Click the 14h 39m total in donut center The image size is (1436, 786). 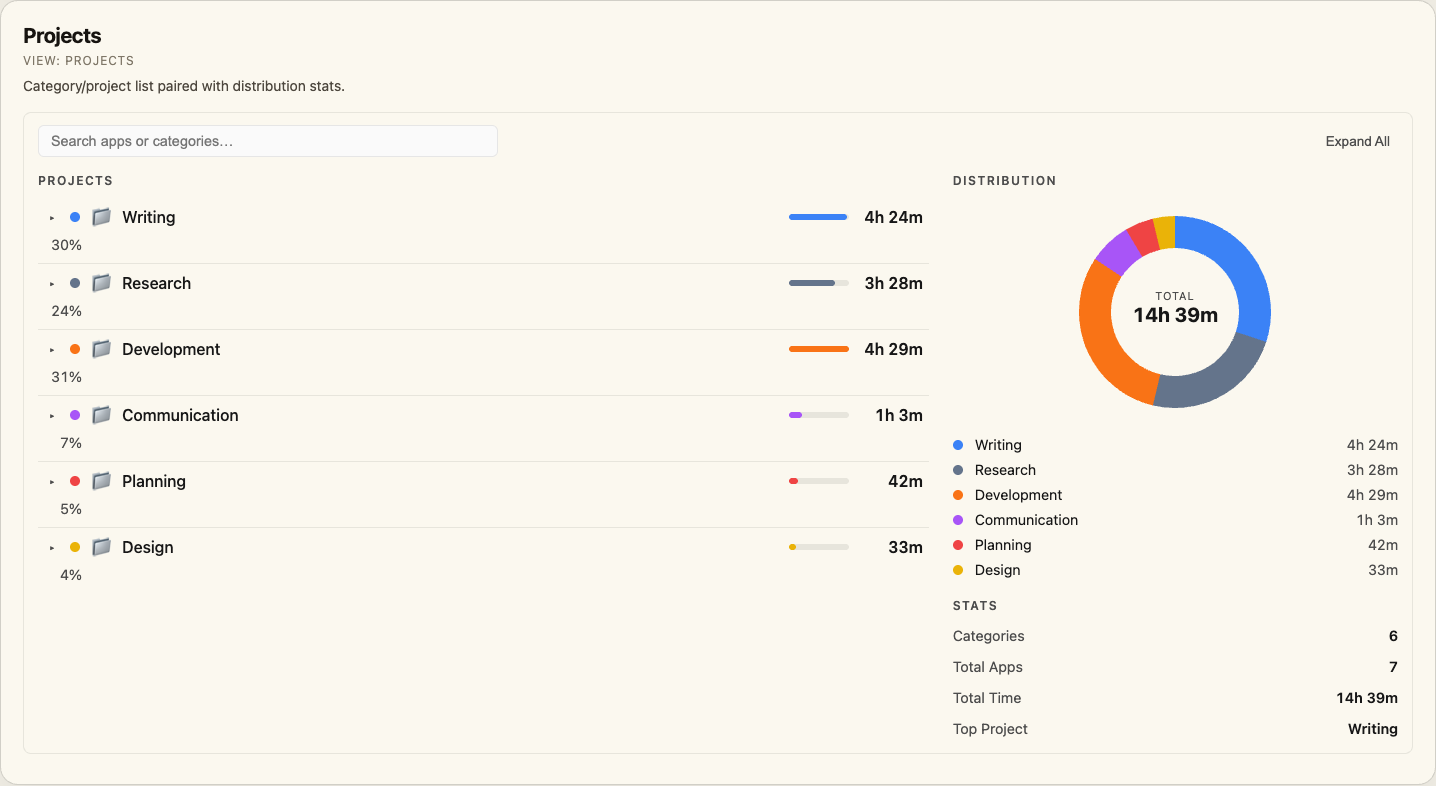(x=1175, y=315)
